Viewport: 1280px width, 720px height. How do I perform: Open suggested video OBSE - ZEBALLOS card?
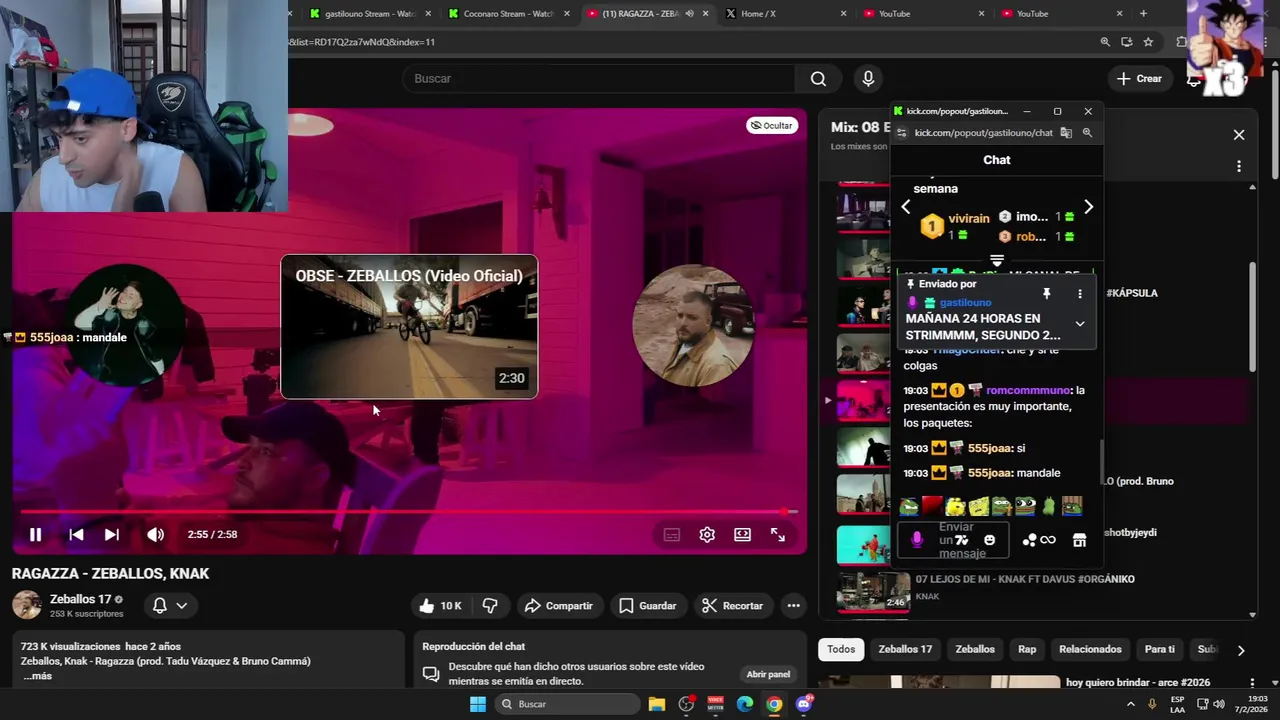[409, 327]
